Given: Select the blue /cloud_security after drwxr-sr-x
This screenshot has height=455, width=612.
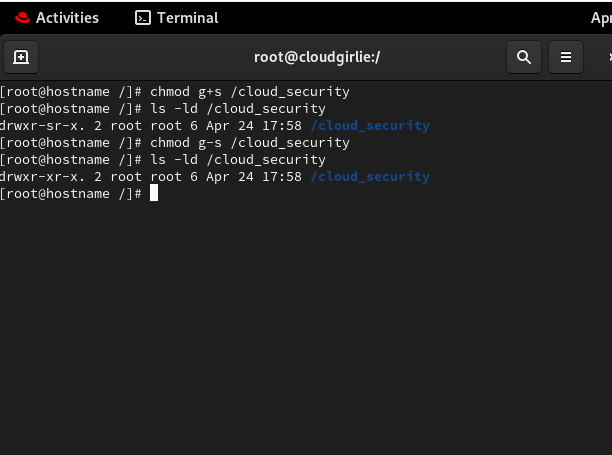Looking at the screenshot, I should [x=370, y=126].
